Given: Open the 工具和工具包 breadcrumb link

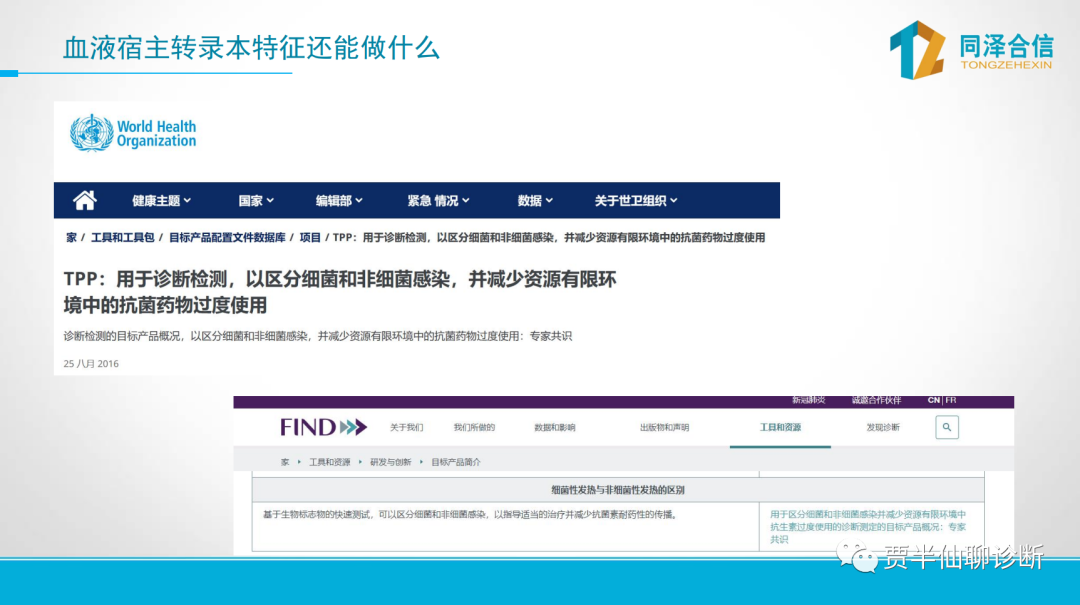Looking at the screenshot, I should [122, 238].
